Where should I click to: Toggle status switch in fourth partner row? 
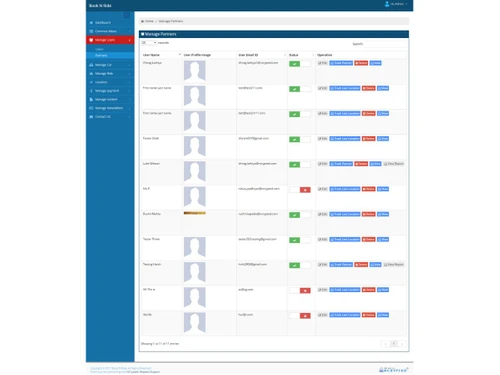(300, 139)
